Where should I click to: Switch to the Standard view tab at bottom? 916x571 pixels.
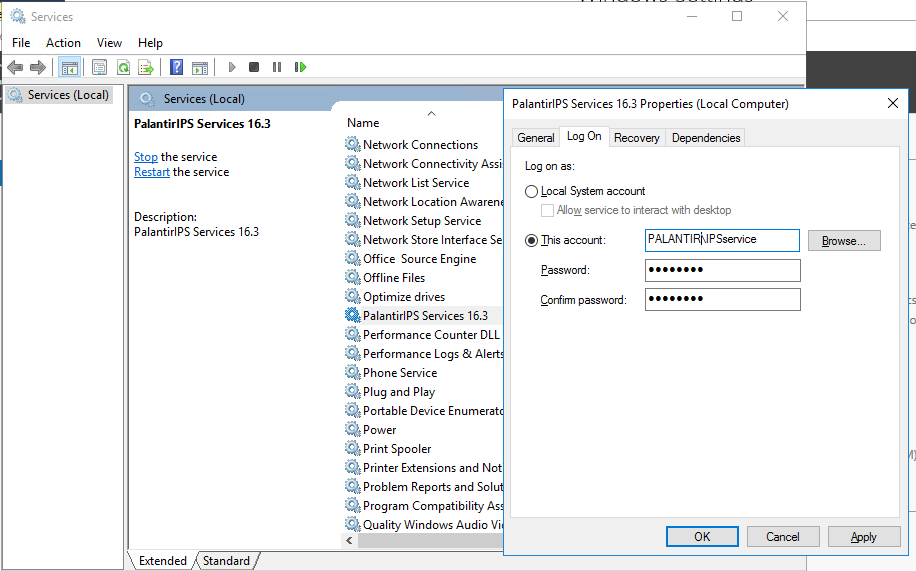(226, 561)
